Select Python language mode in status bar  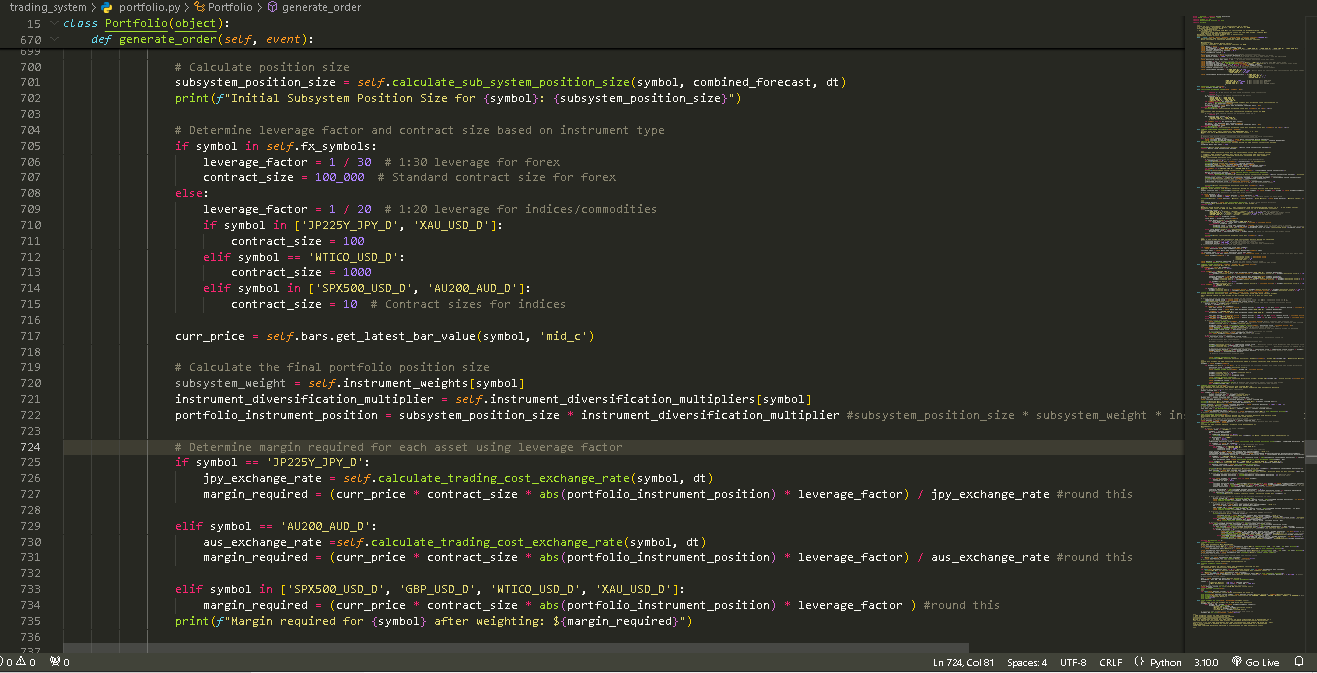point(1165,662)
